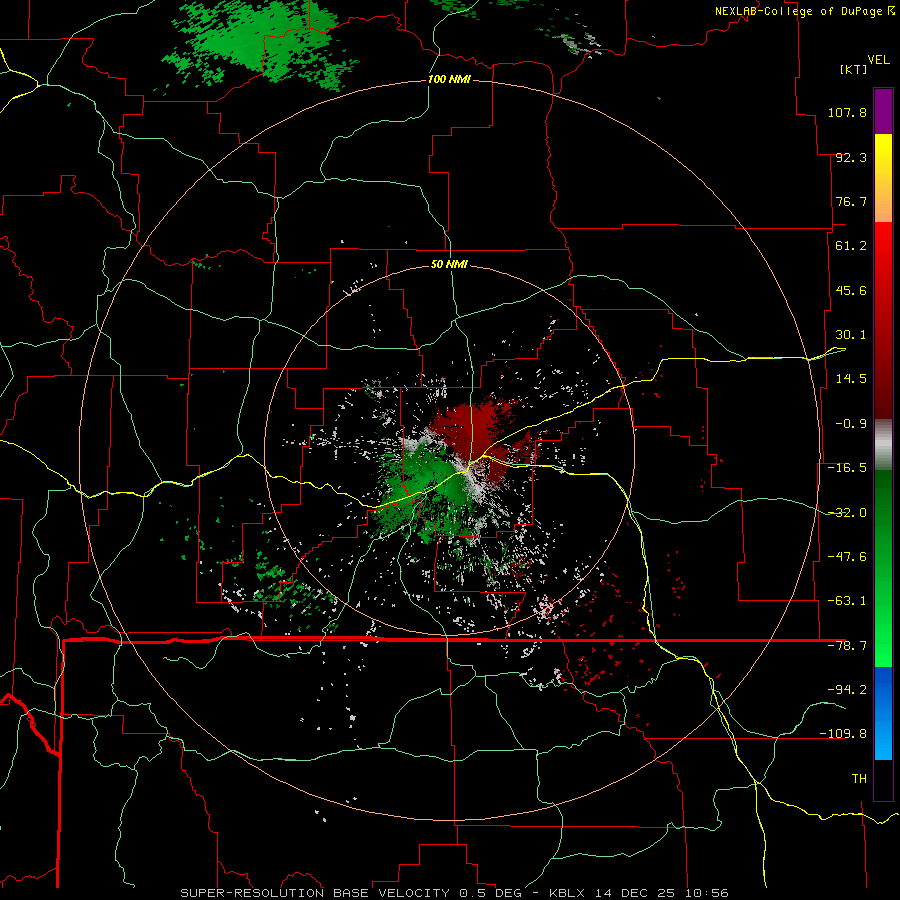This screenshot has height=900, width=900.
Task: Click the -0.9 legend value
Action: [851, 424]
